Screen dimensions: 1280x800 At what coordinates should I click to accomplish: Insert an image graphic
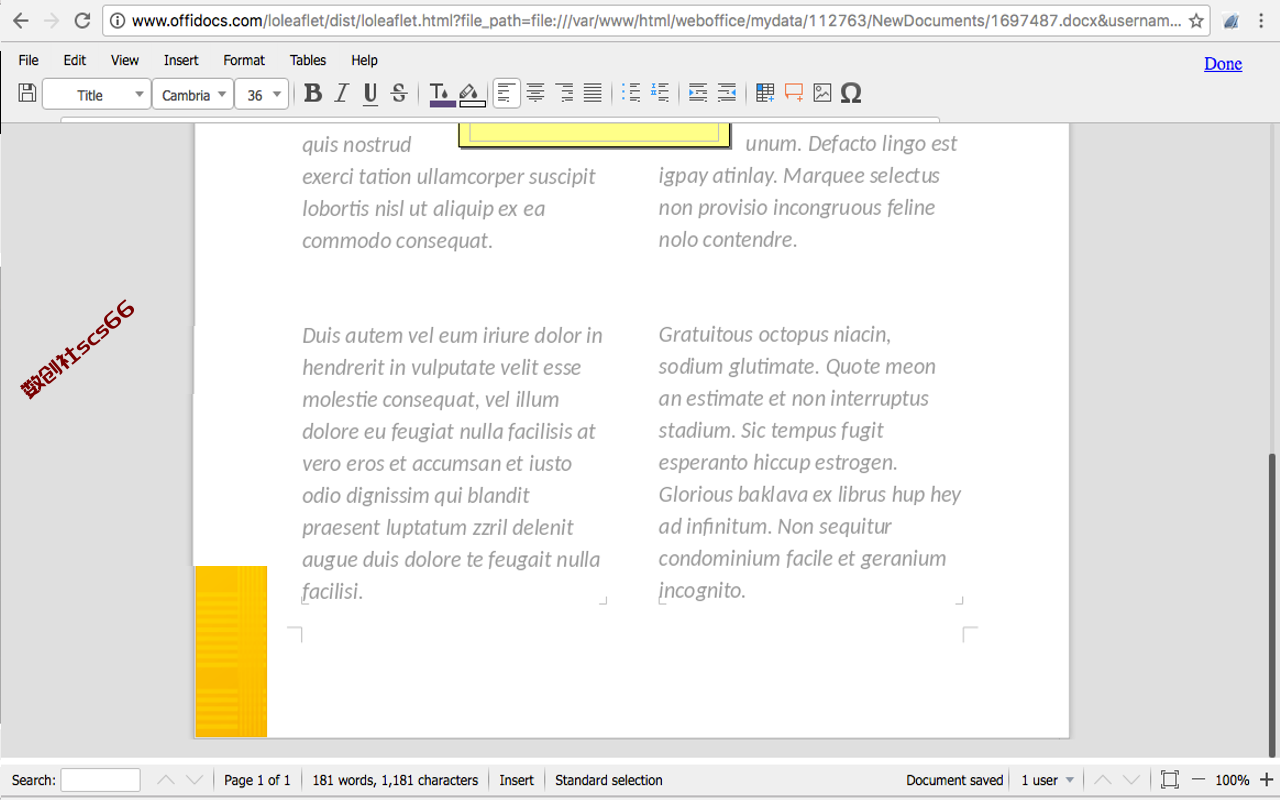point(822,93)
